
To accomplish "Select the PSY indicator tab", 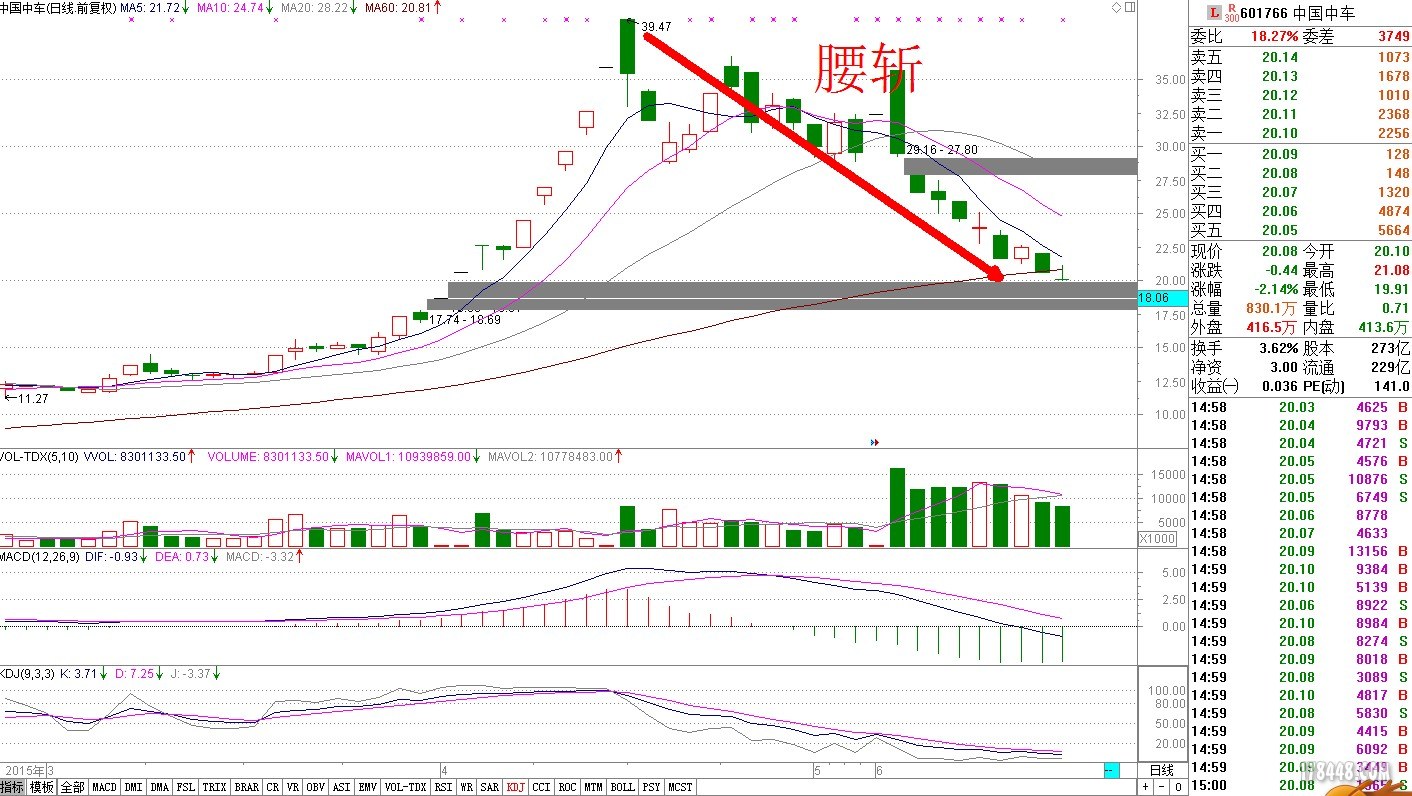I will tap(651, 787).
